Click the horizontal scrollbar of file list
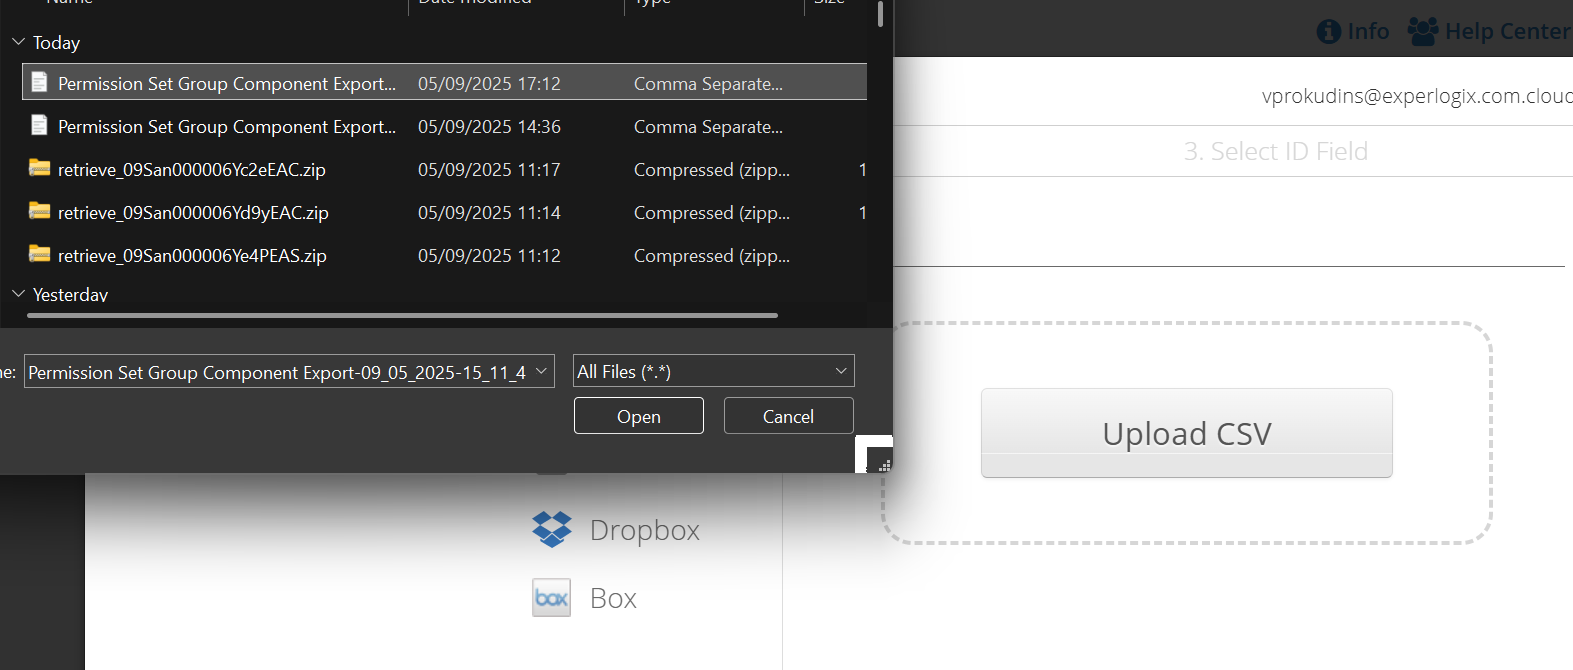This screenshot has height=670, width=1573. point(402,315)
